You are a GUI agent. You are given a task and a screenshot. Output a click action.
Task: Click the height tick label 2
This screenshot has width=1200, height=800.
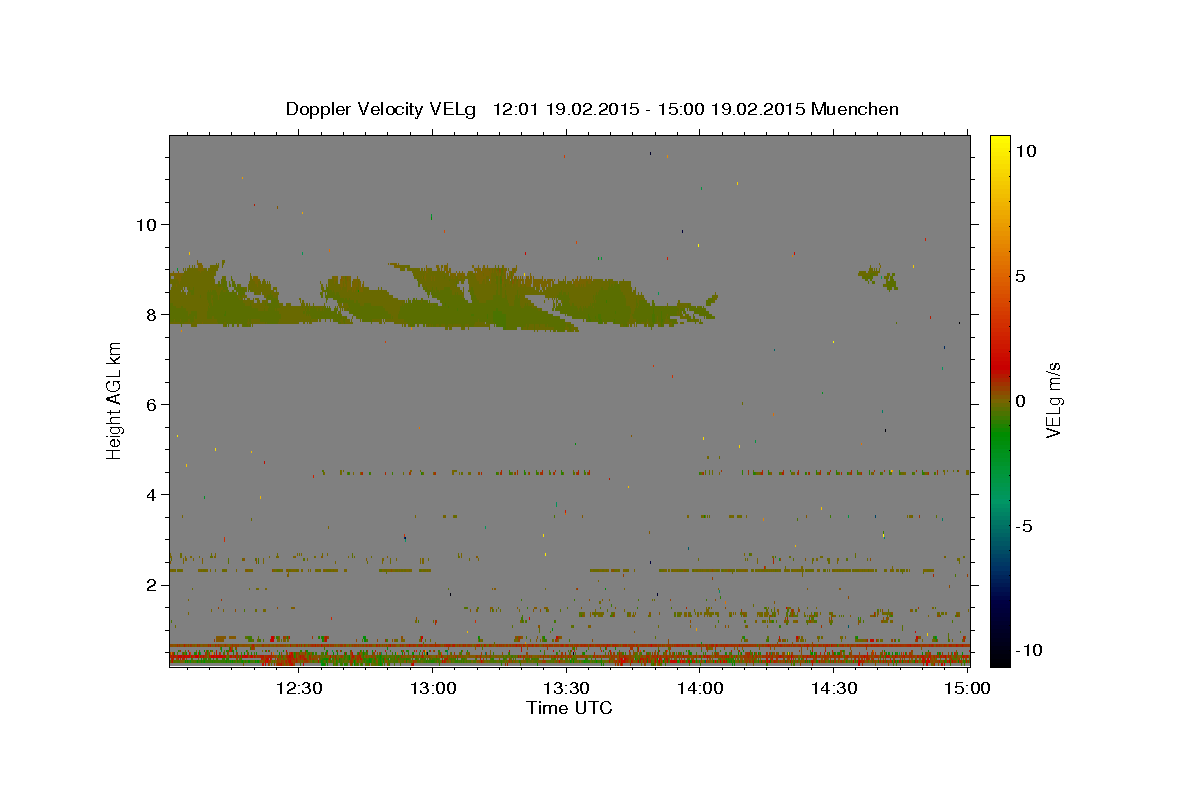click(x=151, y=584)
